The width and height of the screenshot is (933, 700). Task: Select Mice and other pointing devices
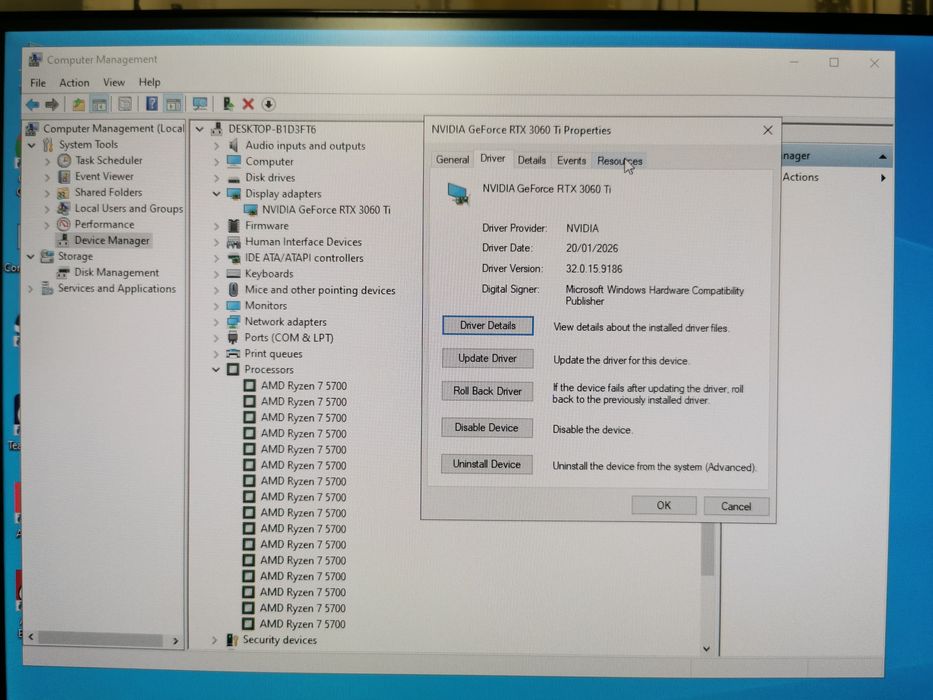pyautogui.click(x=320, y=290)
